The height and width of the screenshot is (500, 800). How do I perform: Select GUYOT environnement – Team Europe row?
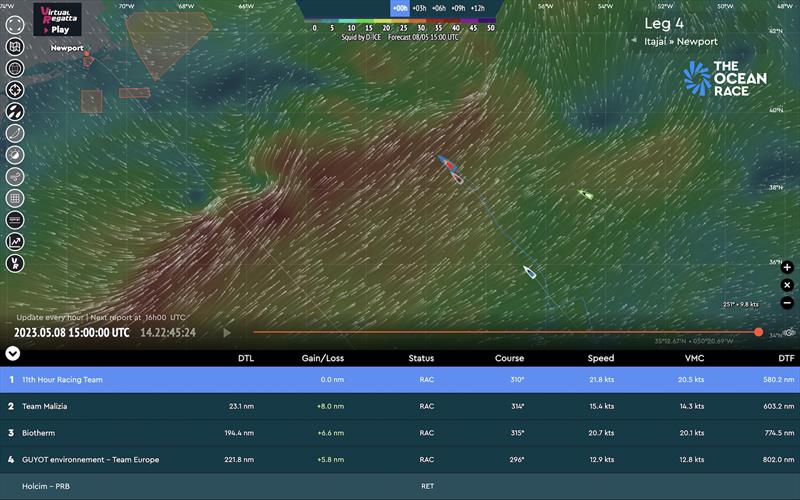pyautogui.click(x=400, y=459)
